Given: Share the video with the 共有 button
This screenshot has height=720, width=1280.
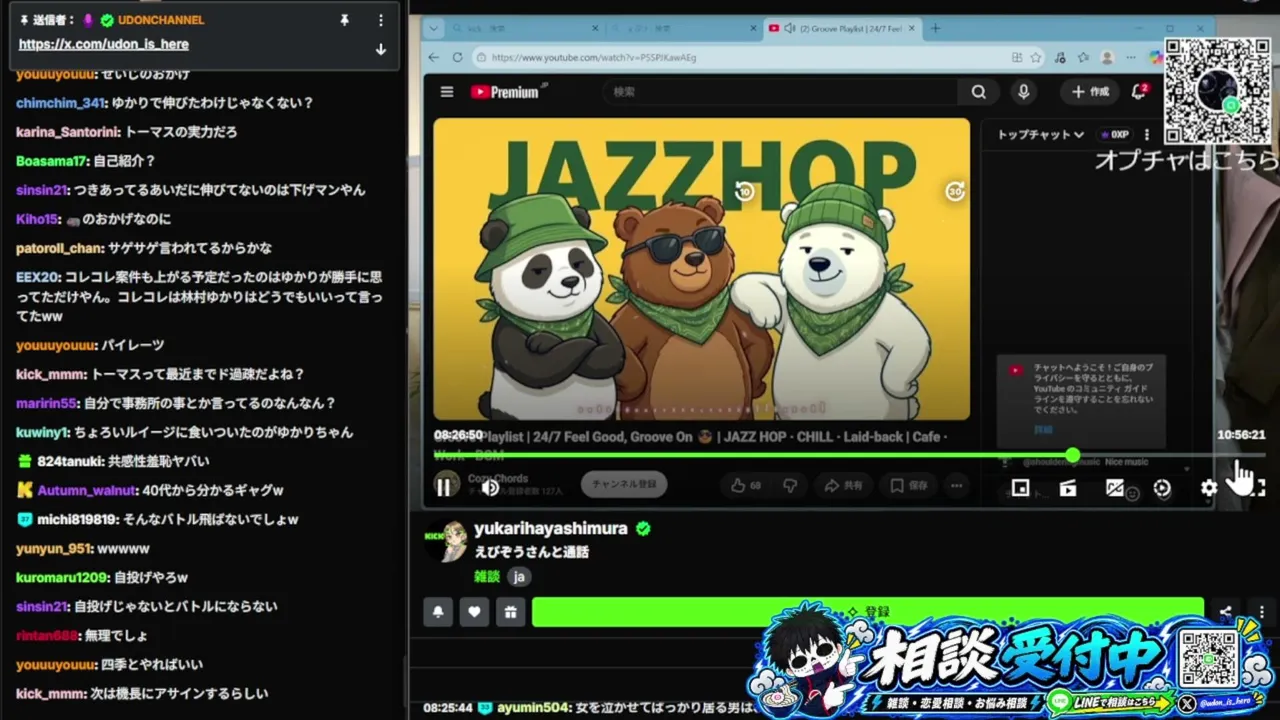Looking at the screenshot, I should pyautogui.click(x=843, y=485).
